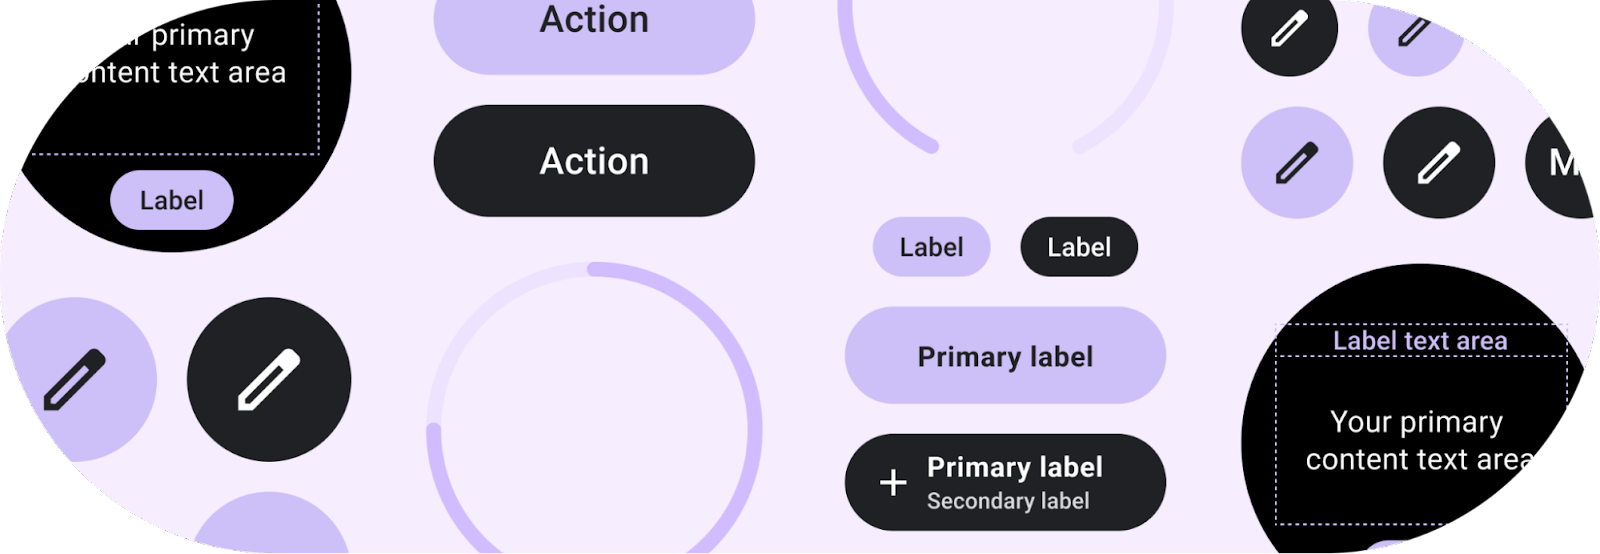Screen dimensions: 1600x554
Task: Click the cropped primary content text above the Label chip
Action: [185, 55]
